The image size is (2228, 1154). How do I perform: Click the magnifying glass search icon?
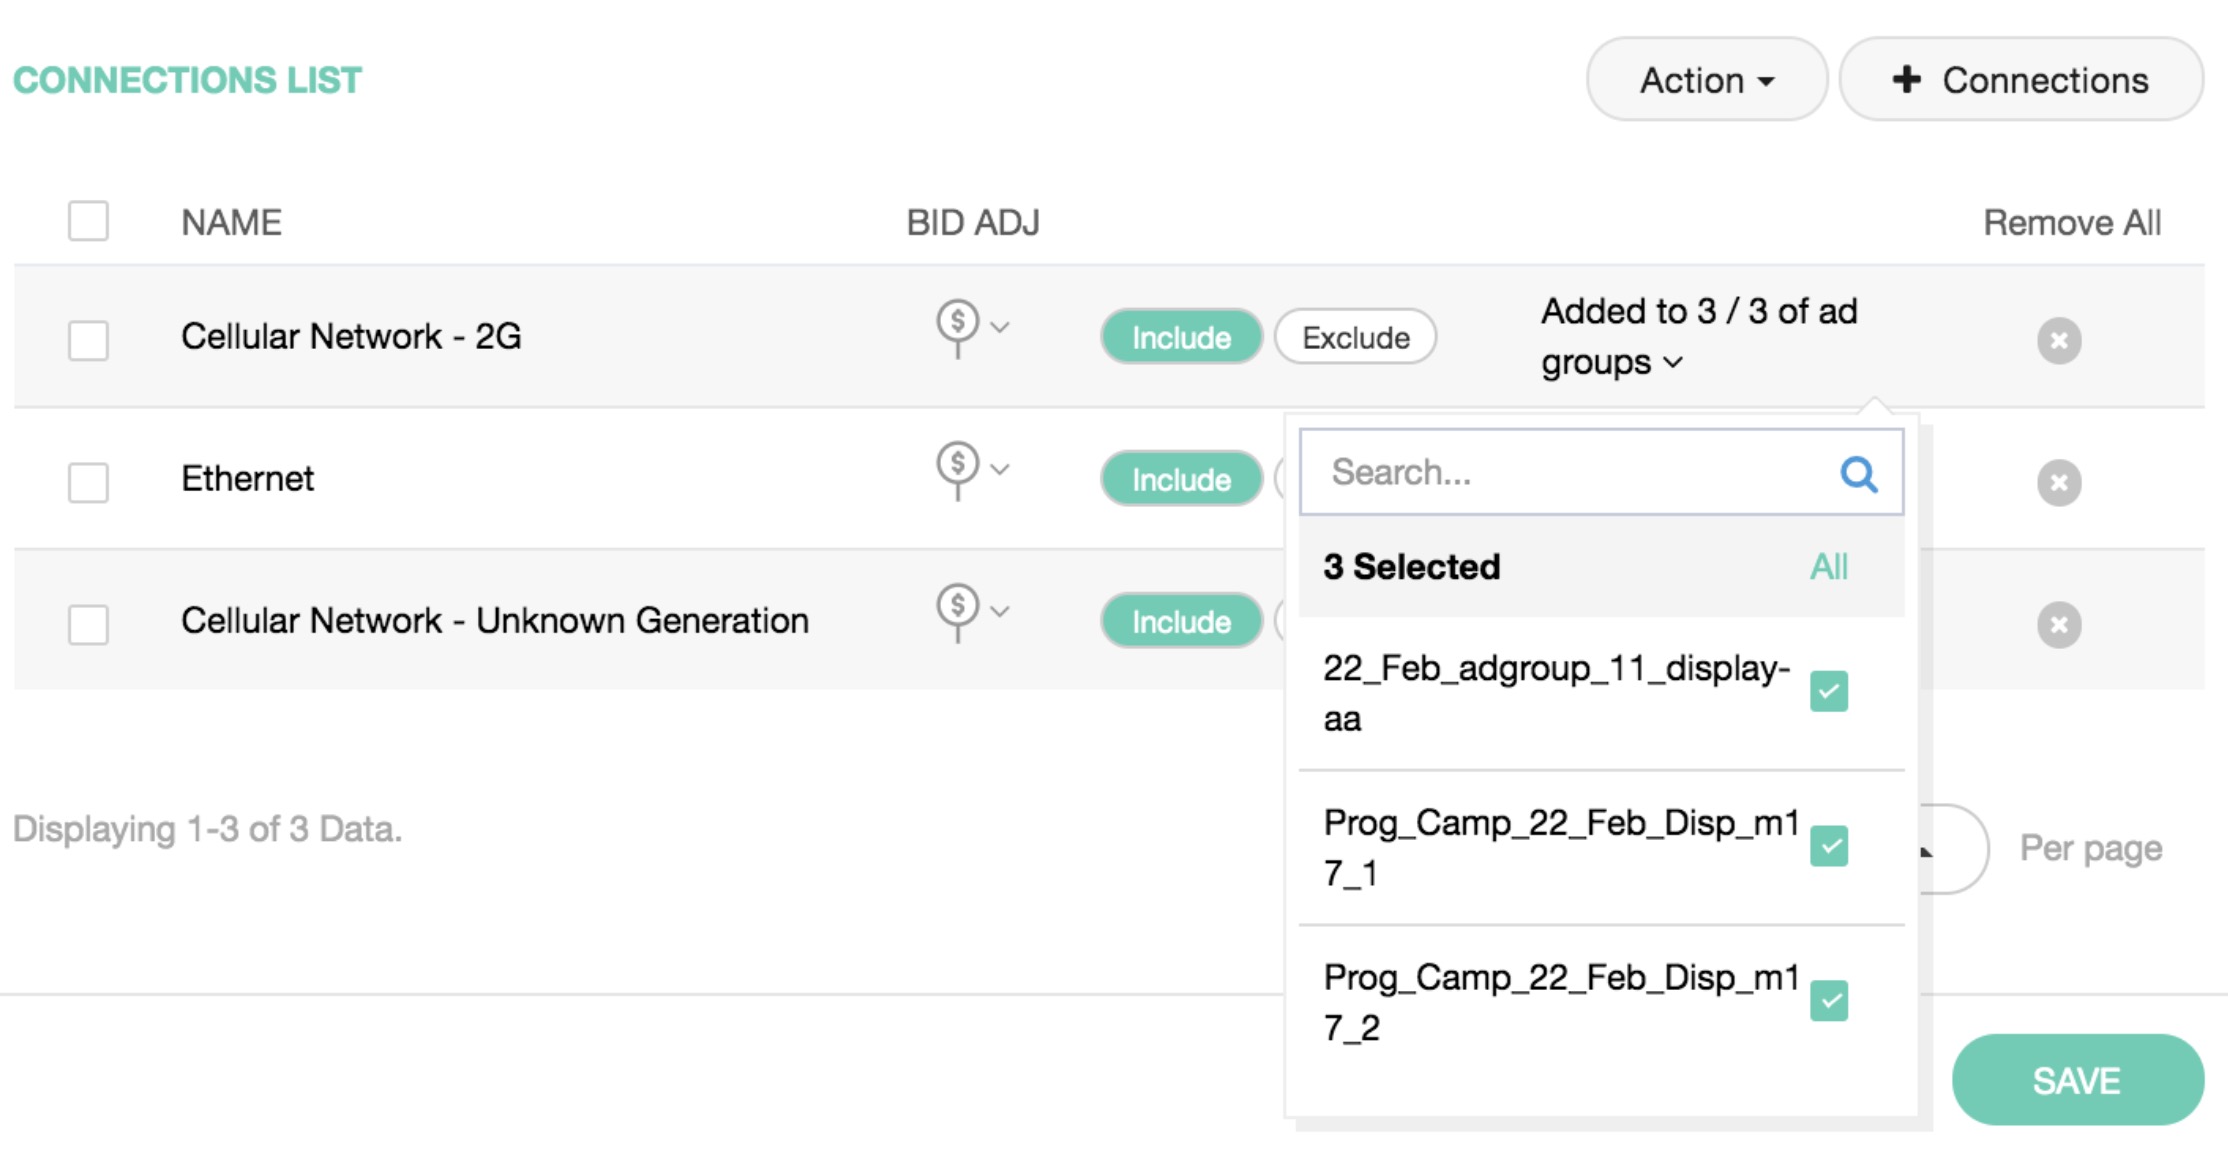pos(1858,473)
